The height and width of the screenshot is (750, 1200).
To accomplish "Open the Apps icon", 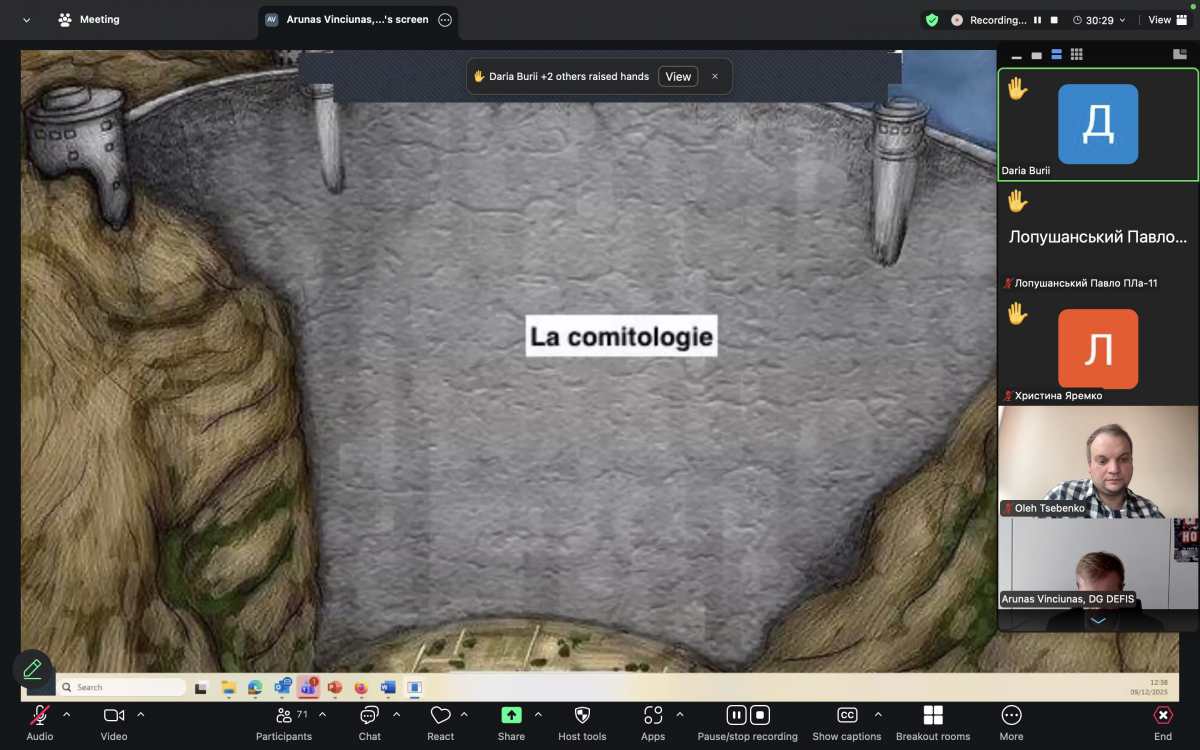I will click(653, 716).
